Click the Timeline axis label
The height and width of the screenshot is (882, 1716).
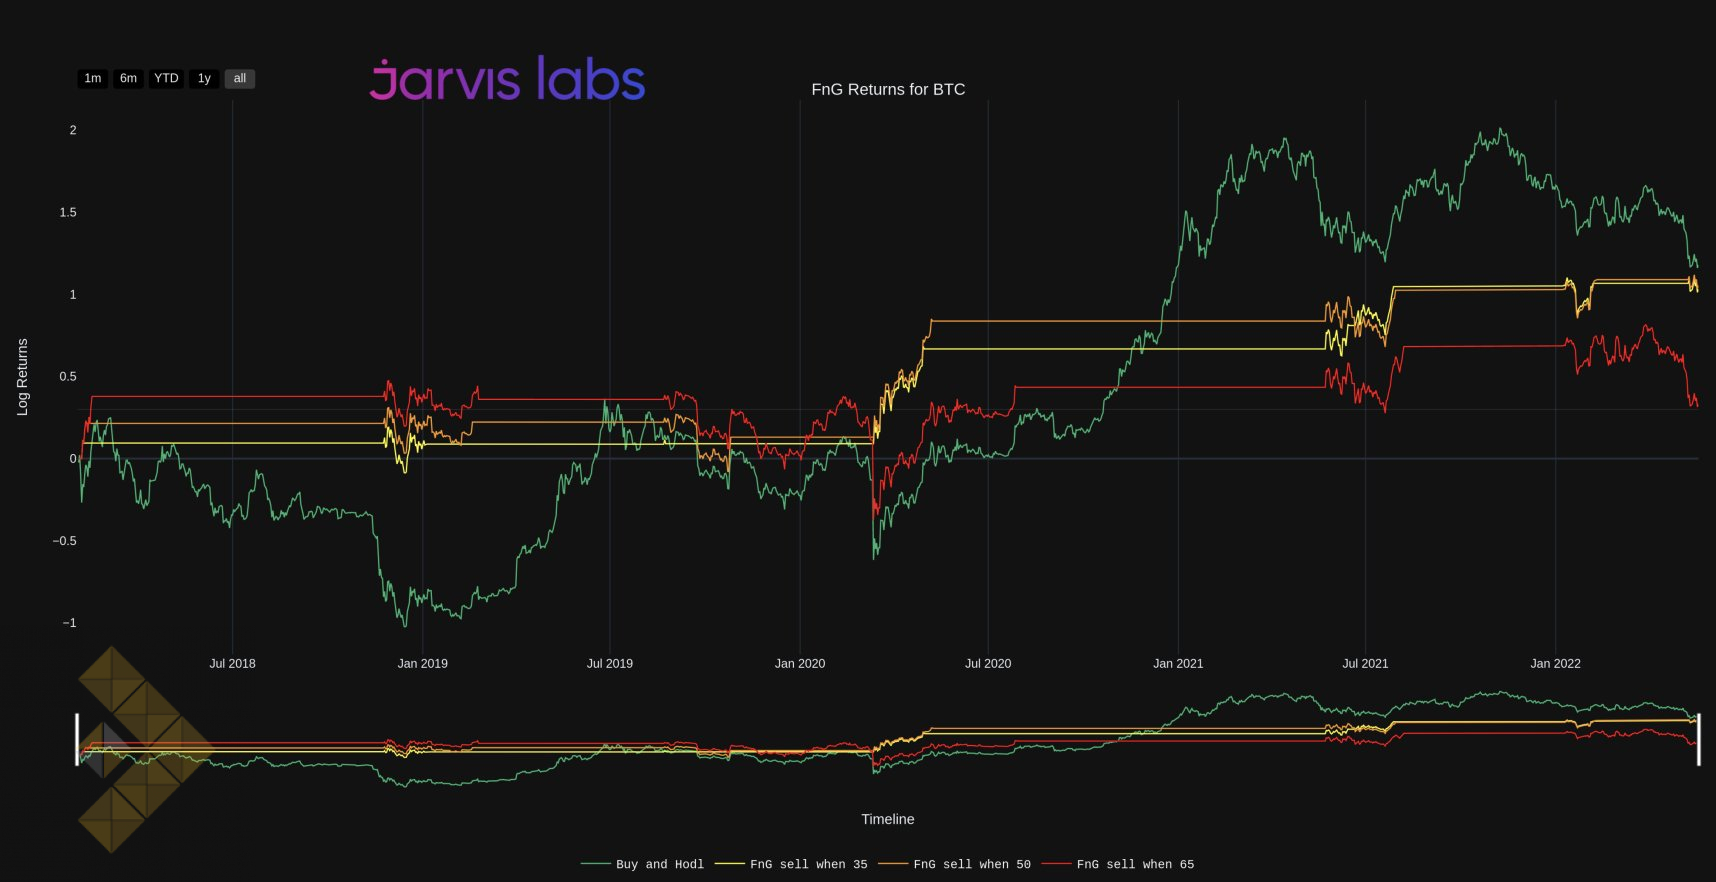click(x=888, y=819)
